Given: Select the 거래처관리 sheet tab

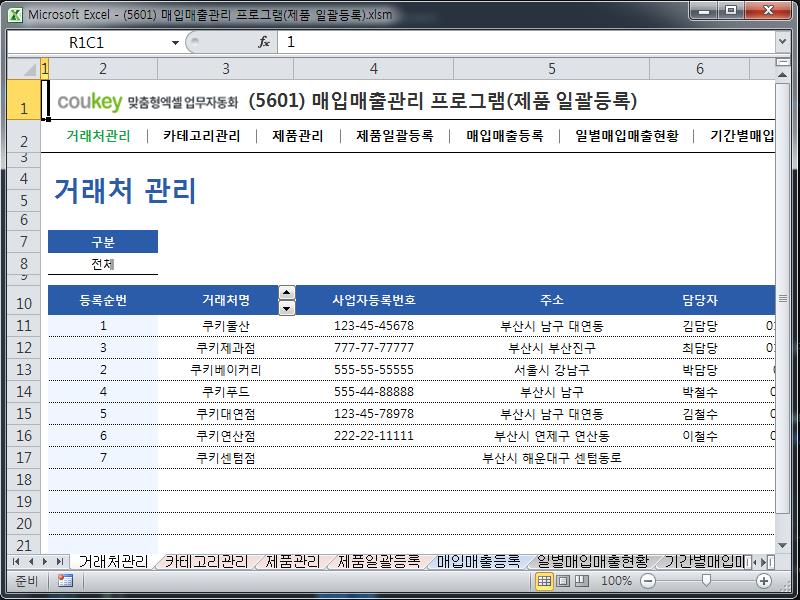Looking at the screenshot, I should click(113, 562).
